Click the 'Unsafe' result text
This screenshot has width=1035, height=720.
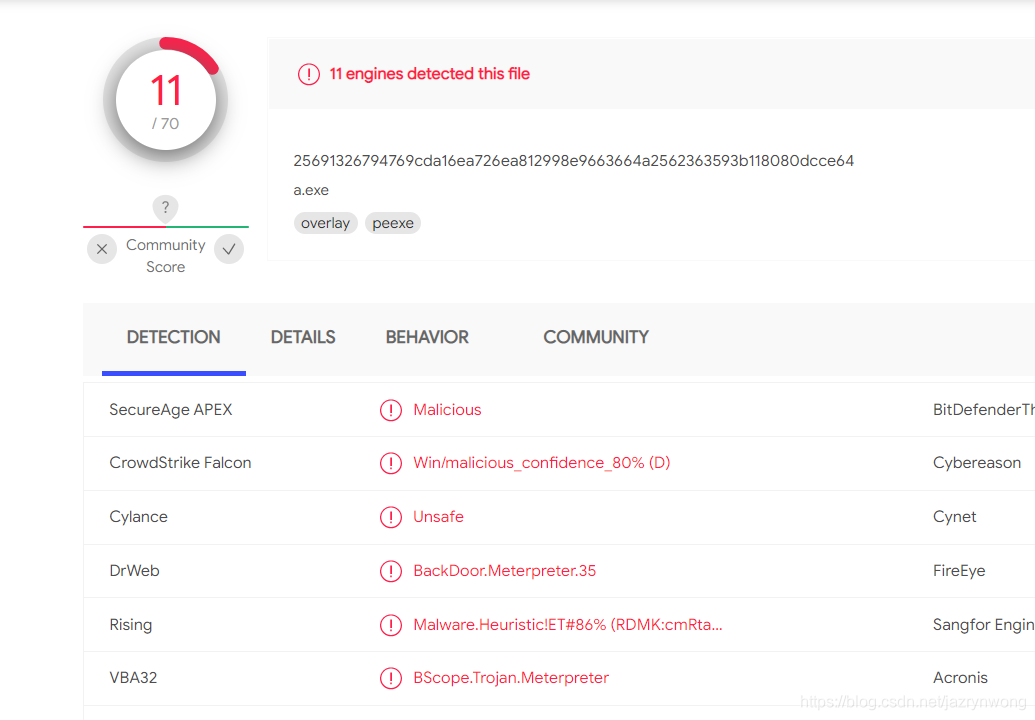tap(438, 517)
